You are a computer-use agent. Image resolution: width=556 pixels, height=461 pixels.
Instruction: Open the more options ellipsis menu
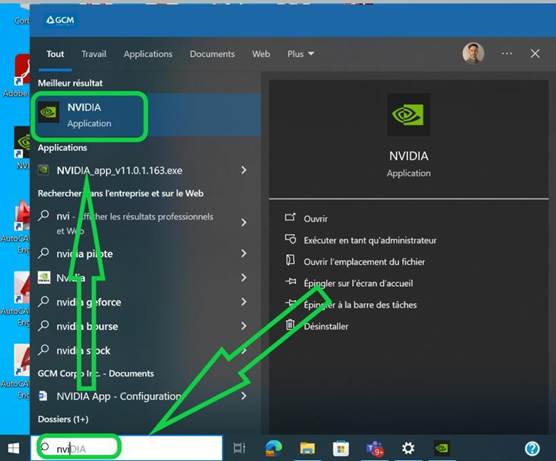(x=506, y=53)
